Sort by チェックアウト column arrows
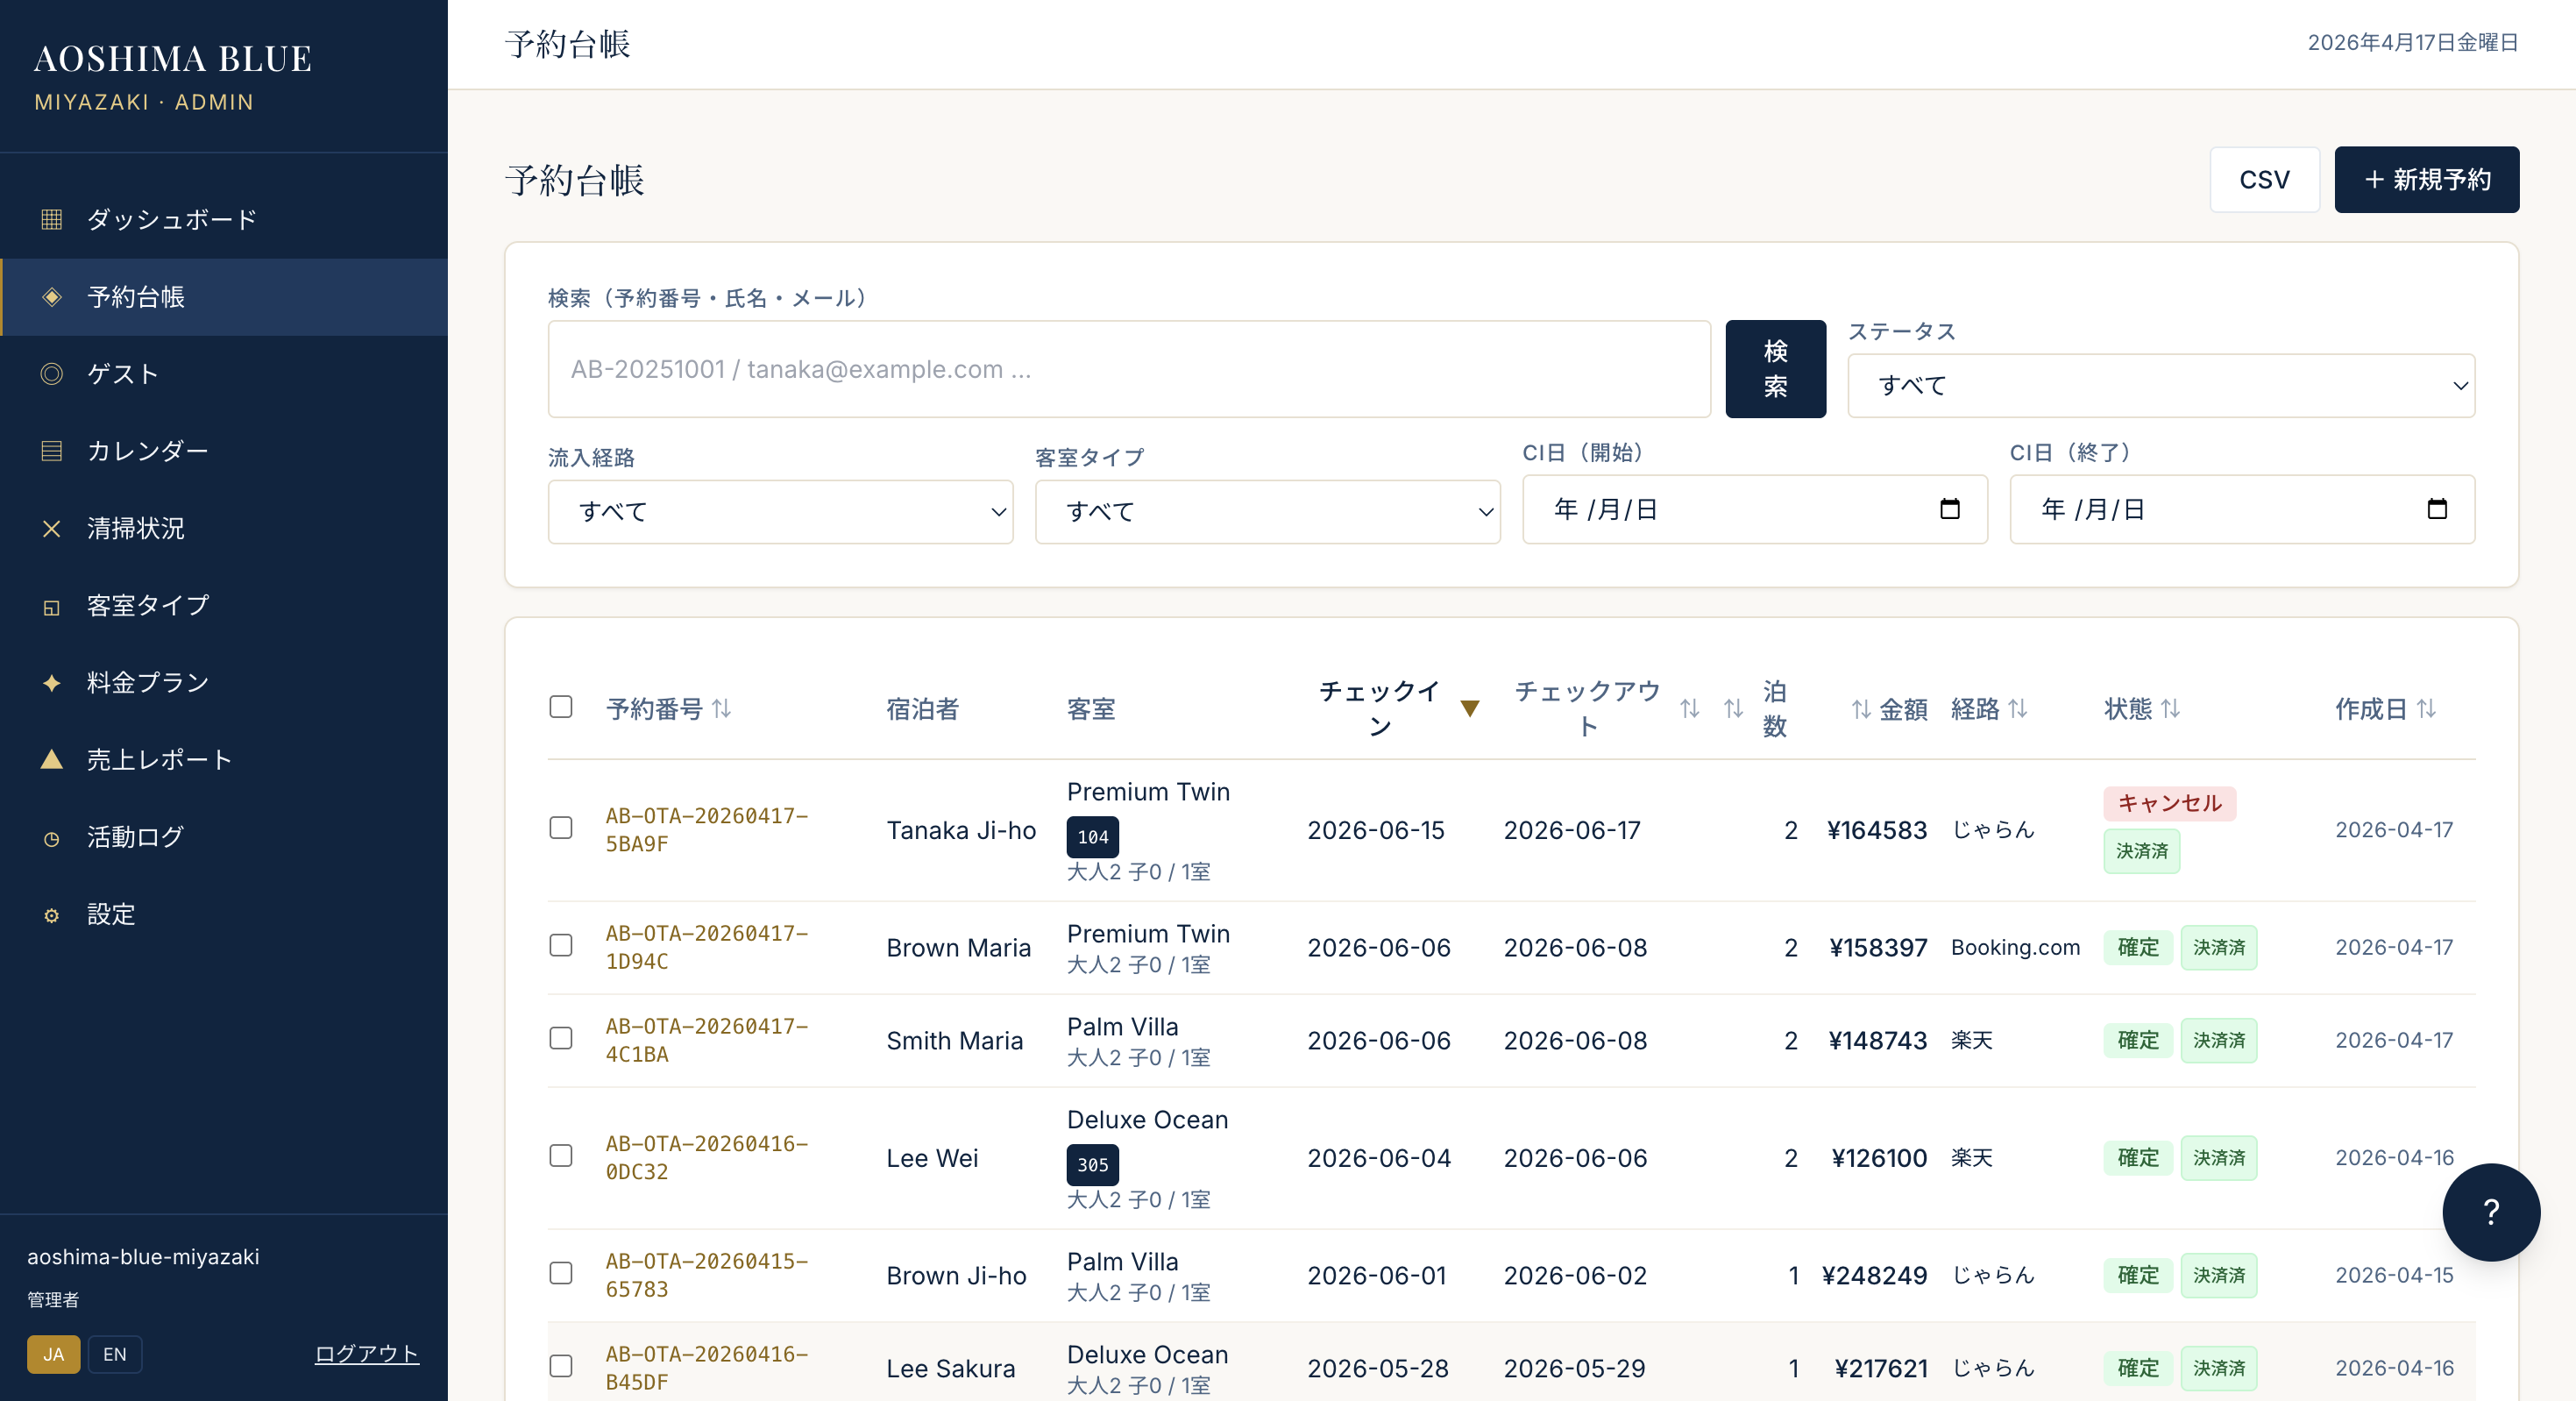2576x1401 pixels. pos(1689,709)
